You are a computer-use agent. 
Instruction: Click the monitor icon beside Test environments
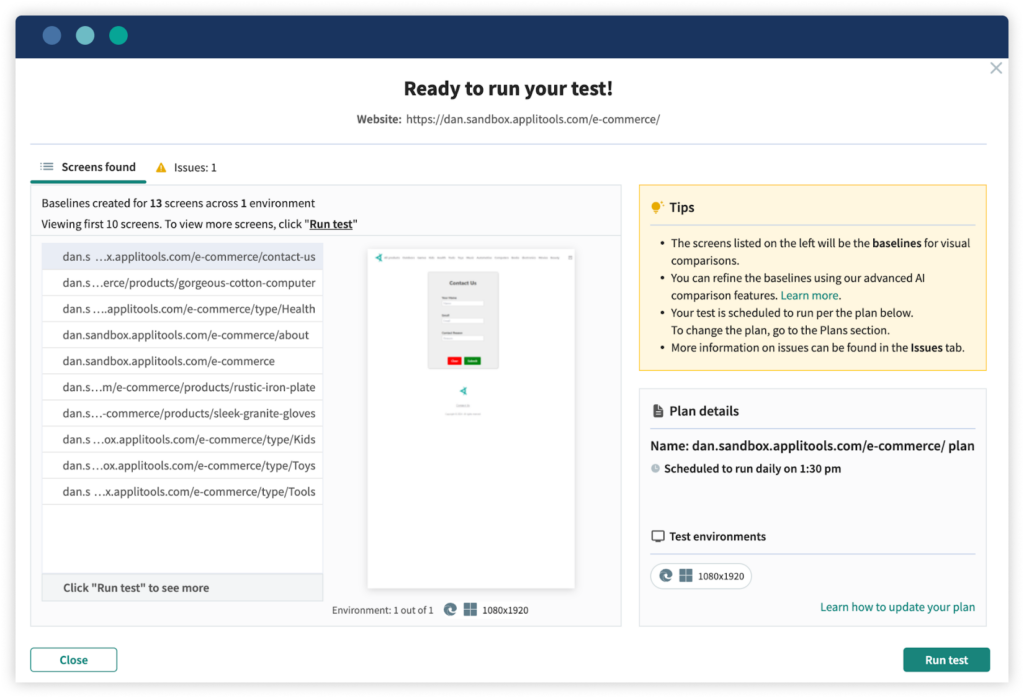click(x=657, y=537)
